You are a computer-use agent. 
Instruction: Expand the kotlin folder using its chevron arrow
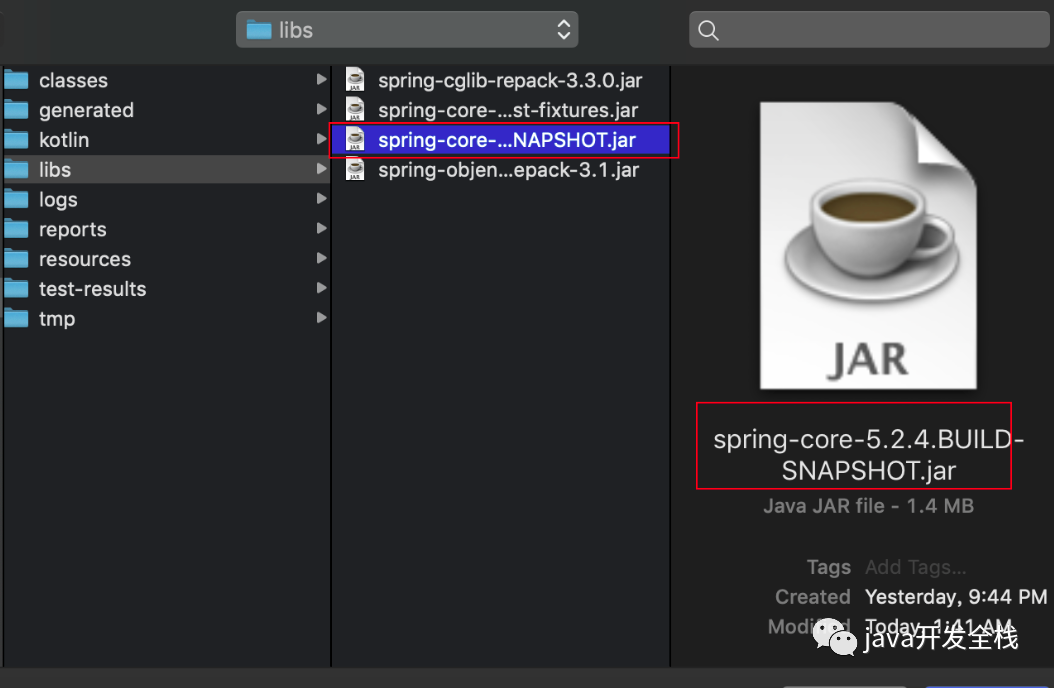(322, 139)
